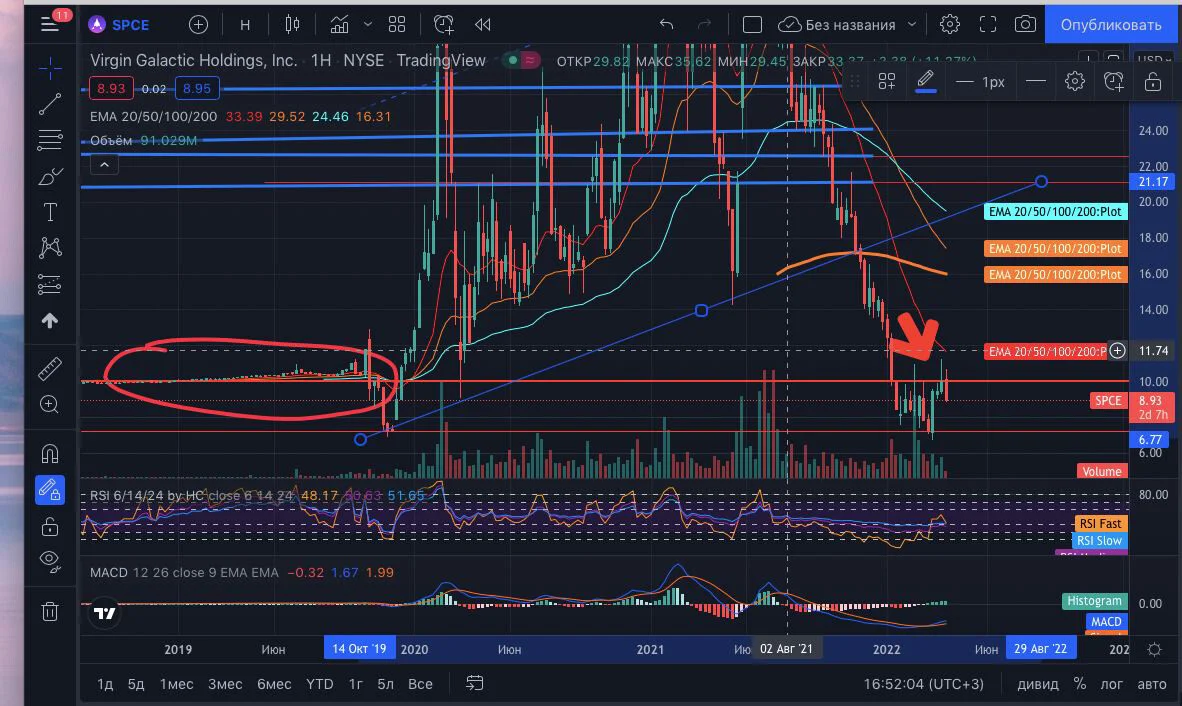Open the line style dropdown
Screen dimensions: 1182x706
[1037, 81]
